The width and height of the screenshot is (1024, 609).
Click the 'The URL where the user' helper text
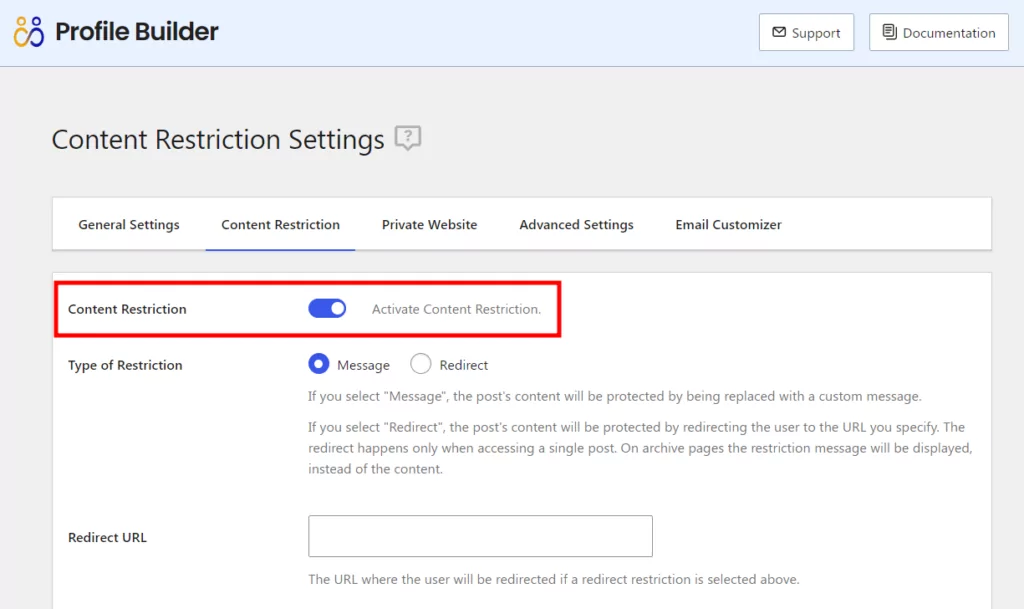click(554, 579)
